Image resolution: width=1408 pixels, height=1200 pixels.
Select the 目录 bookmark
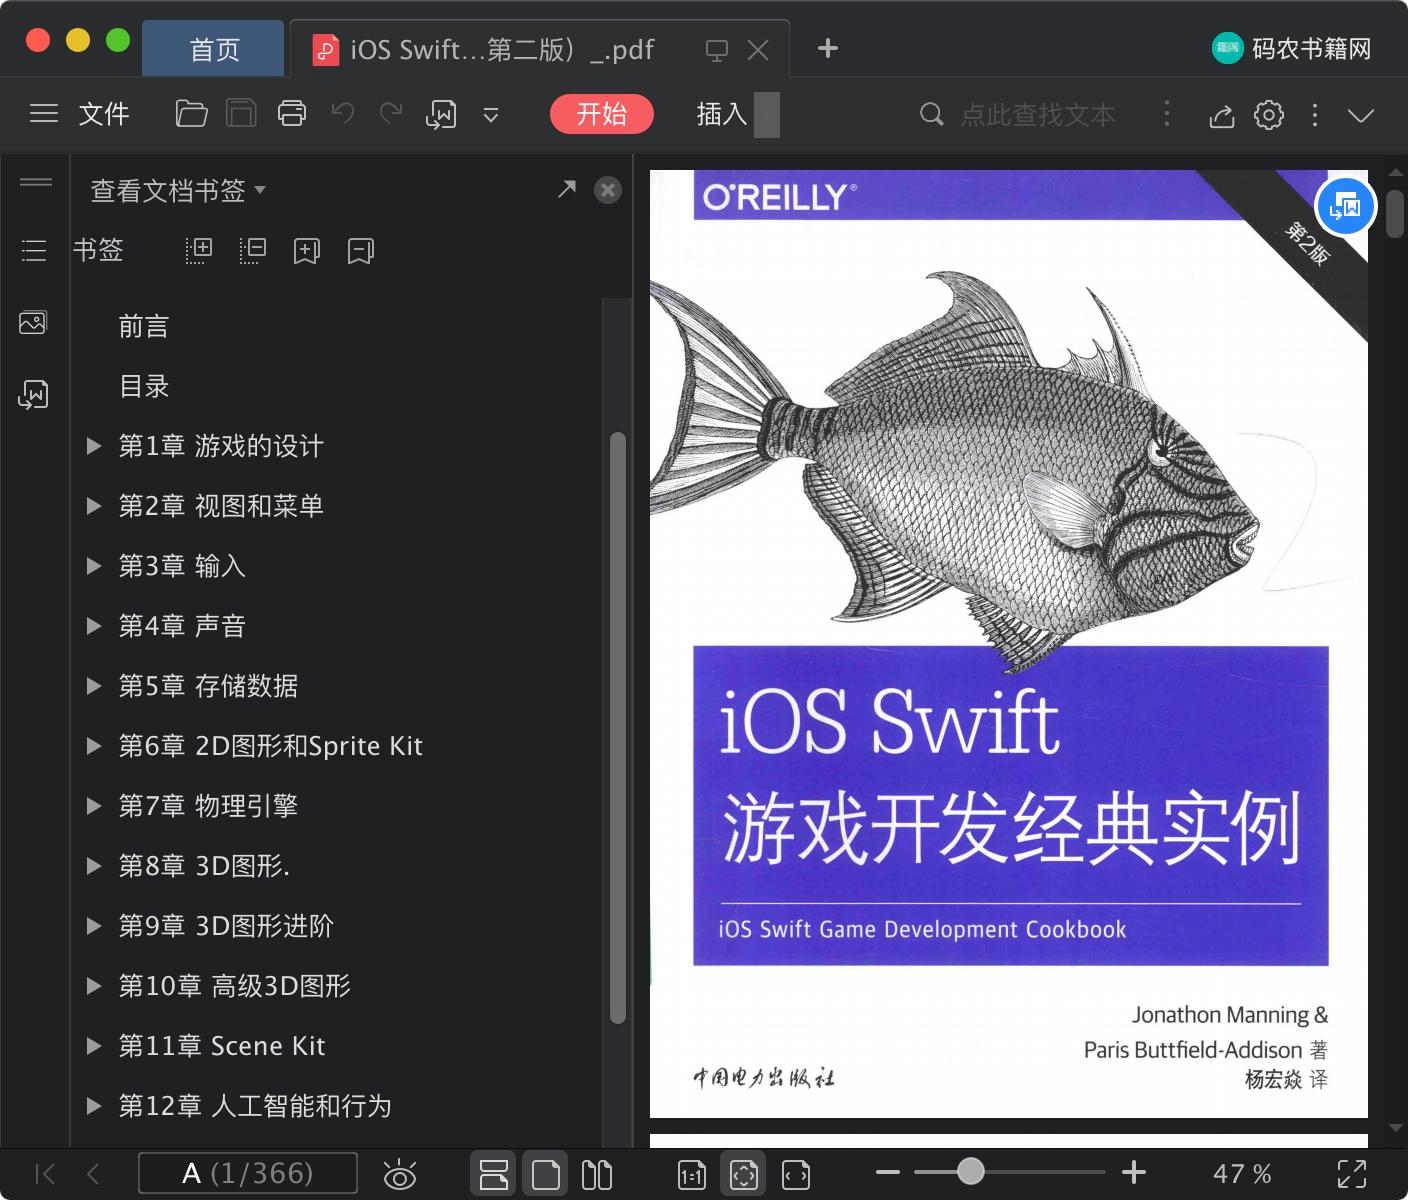144,386
